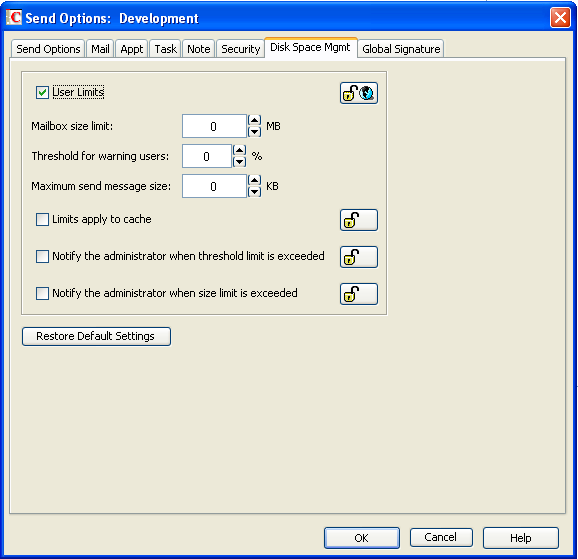Toggle lock for size limit exceeded notification
This screenshot has height=559, width=578.
(358, 294)
